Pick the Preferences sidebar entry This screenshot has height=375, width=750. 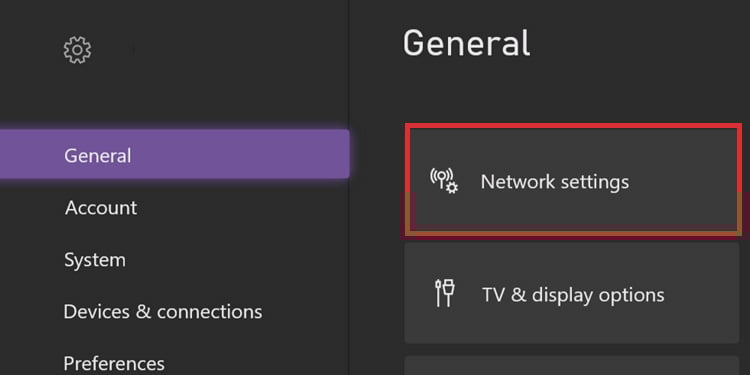coord(114,364)
